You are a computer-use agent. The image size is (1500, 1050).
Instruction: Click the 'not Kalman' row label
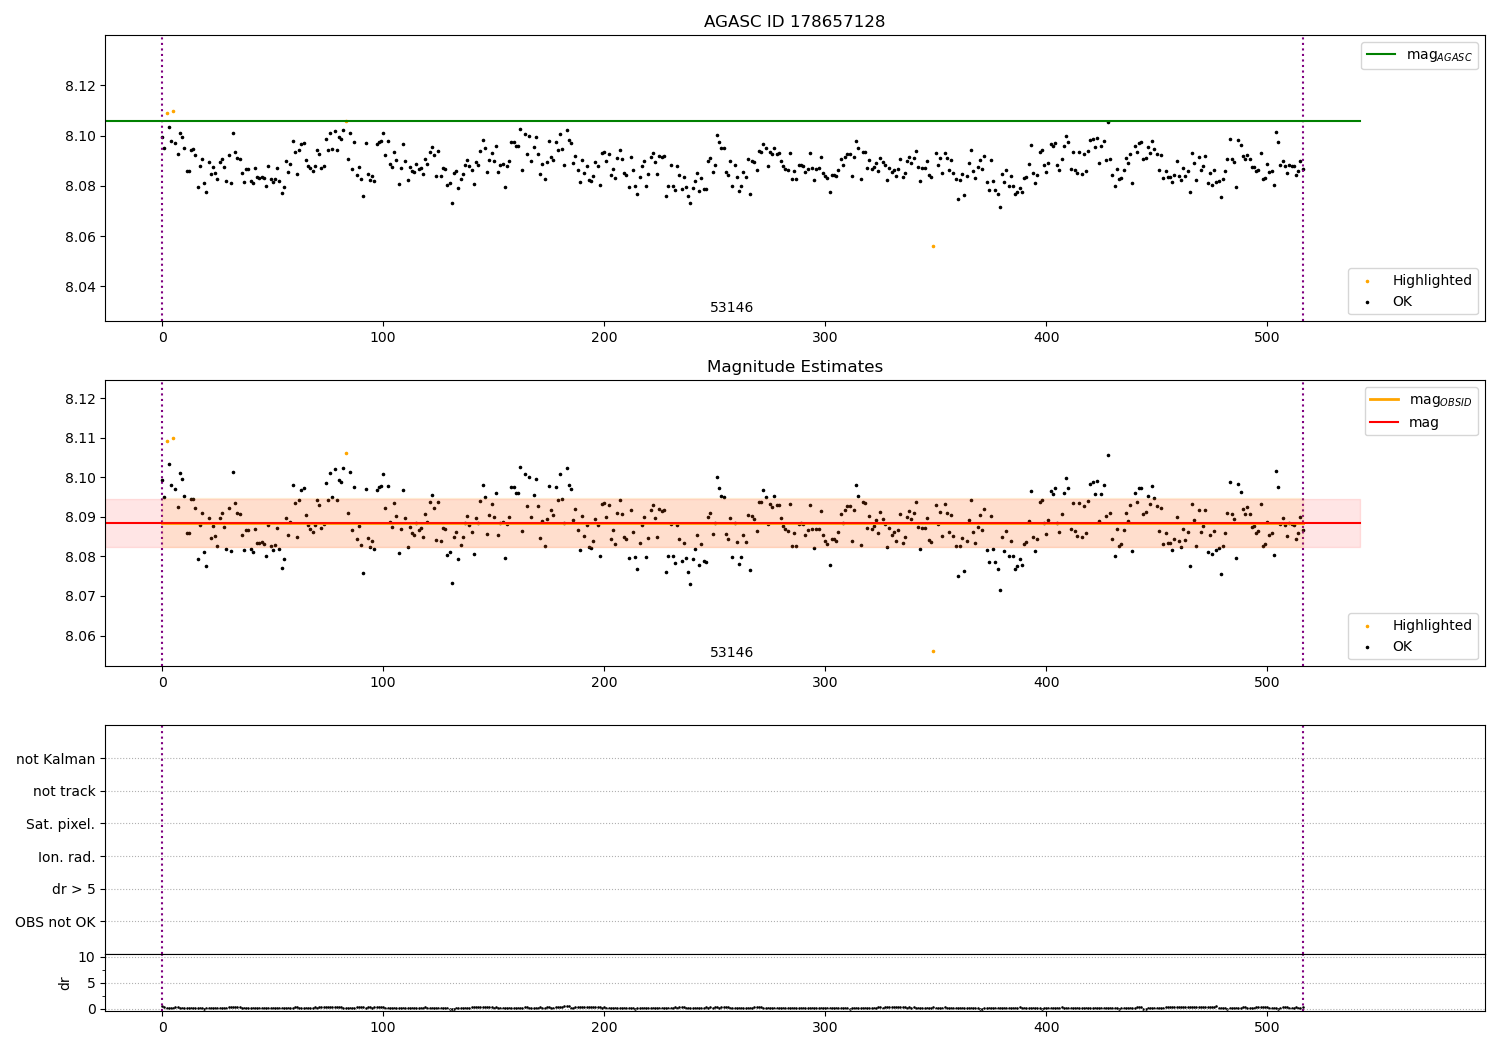tap(56, 759)
